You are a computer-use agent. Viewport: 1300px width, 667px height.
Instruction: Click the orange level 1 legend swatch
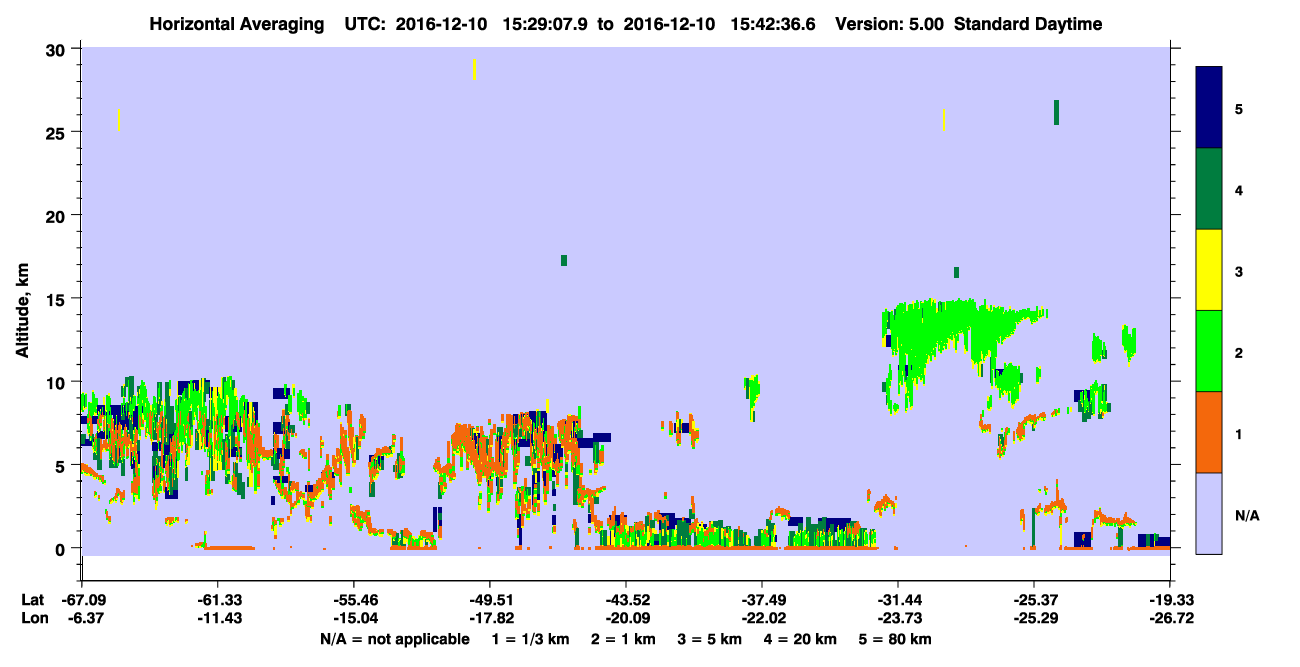(x=1209, y=432)
